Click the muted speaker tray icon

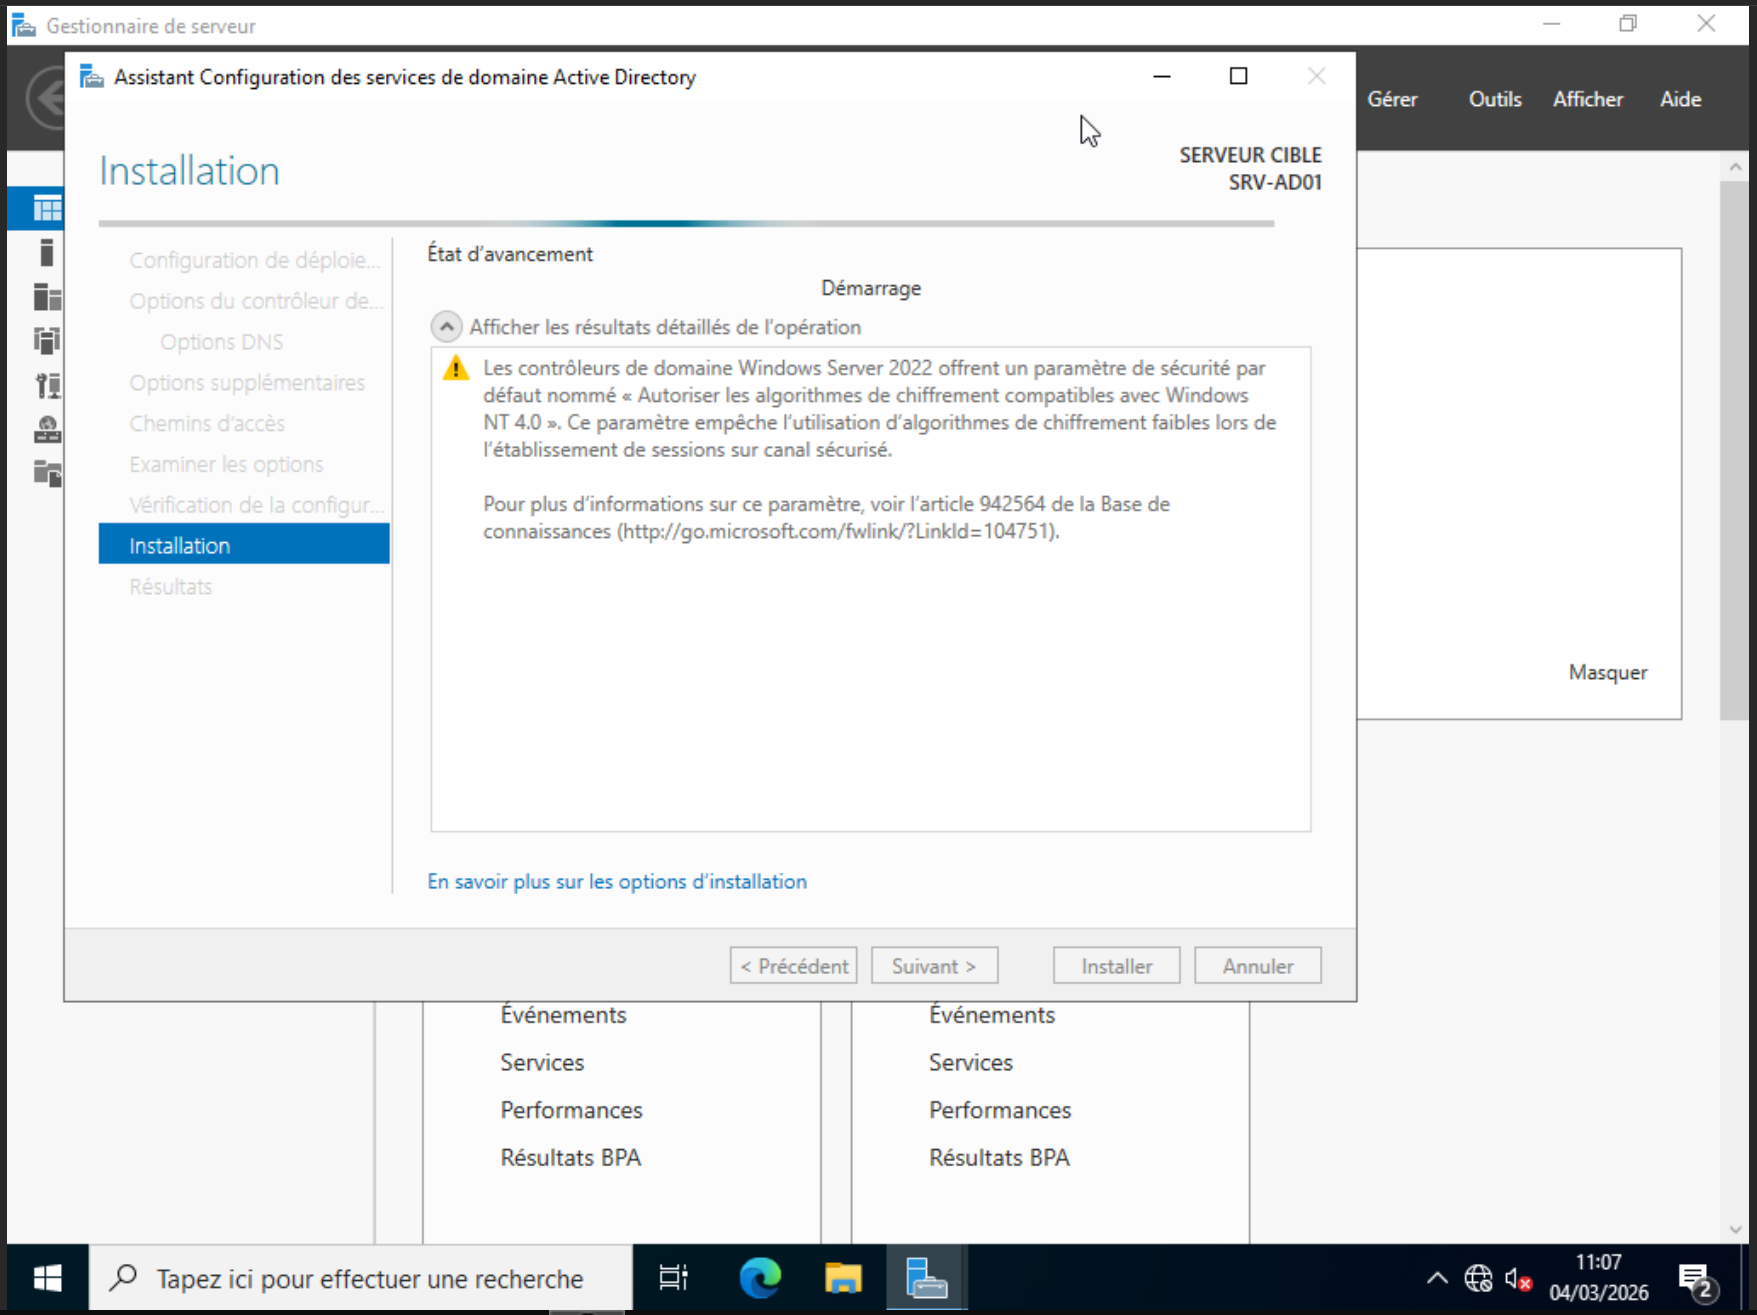pos(1517,1278)
